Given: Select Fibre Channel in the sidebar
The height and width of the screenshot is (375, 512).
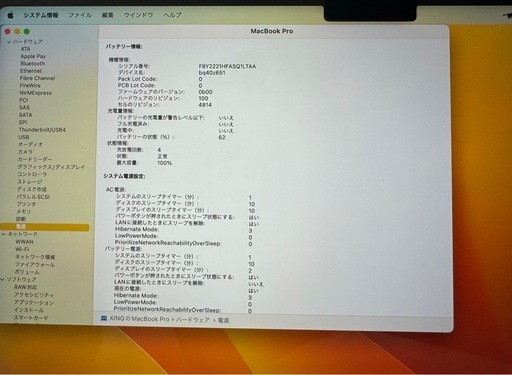Looking at the screenshot, I should [x=37, y=78].
